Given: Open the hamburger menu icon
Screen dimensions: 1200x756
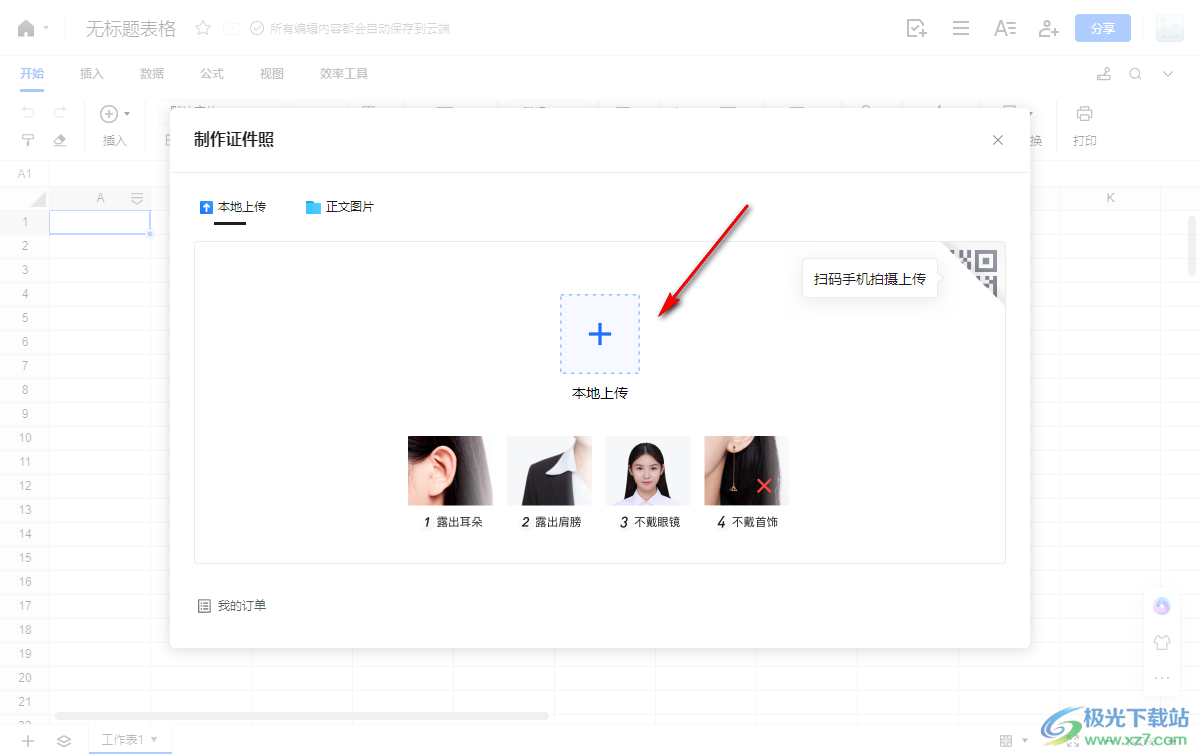Looking at the screenshot, I should click(x=961, y=28).
